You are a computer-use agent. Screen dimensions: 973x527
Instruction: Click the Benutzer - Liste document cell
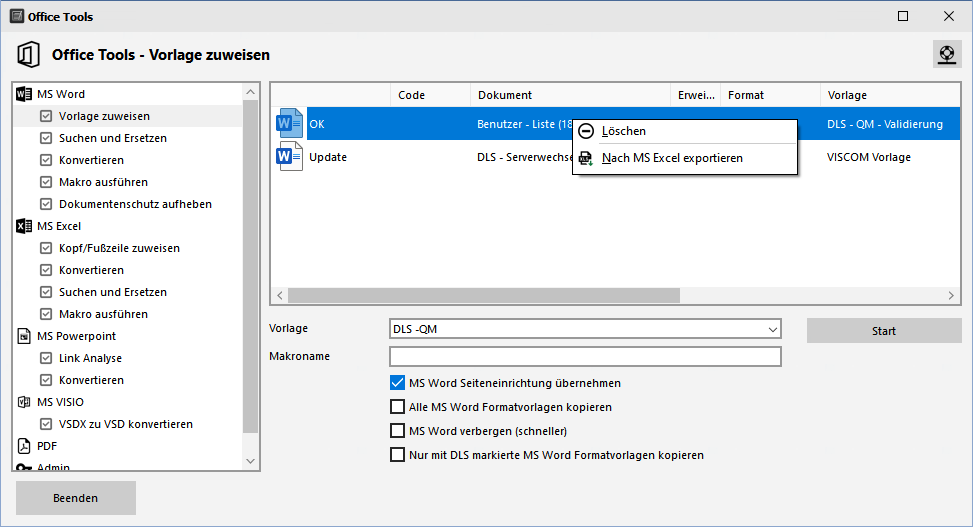524,124
